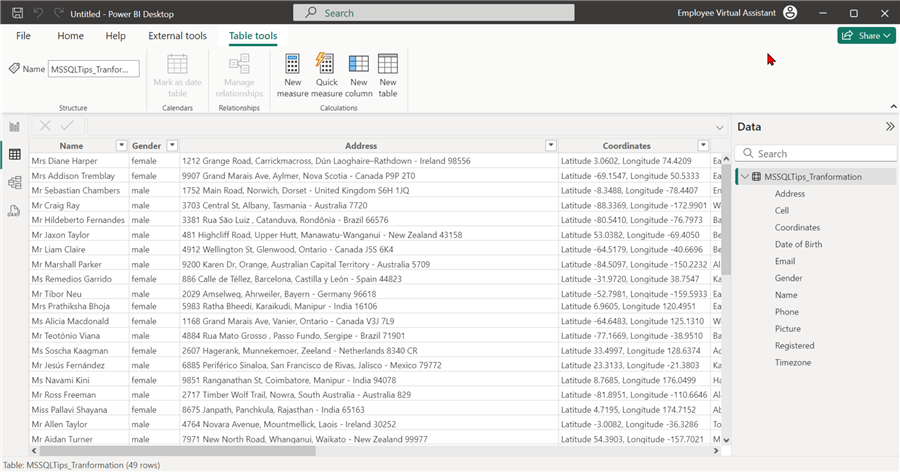Open the Address column filter dropdown
The width and height of the screenshot is (900, 472).
point(550,146)
